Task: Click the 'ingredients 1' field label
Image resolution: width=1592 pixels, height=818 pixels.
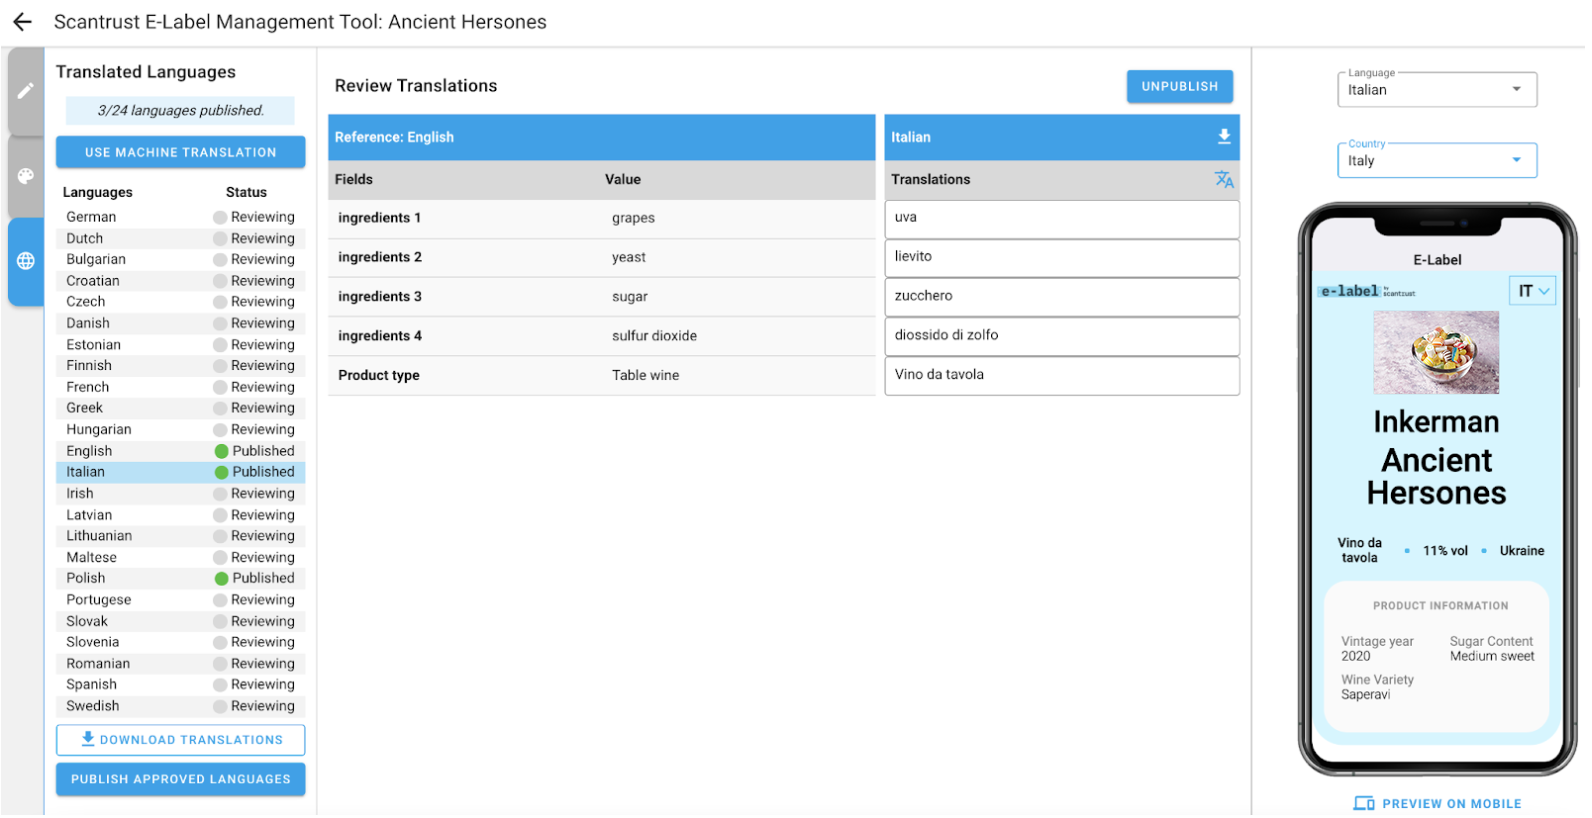Action: point(381,219)
